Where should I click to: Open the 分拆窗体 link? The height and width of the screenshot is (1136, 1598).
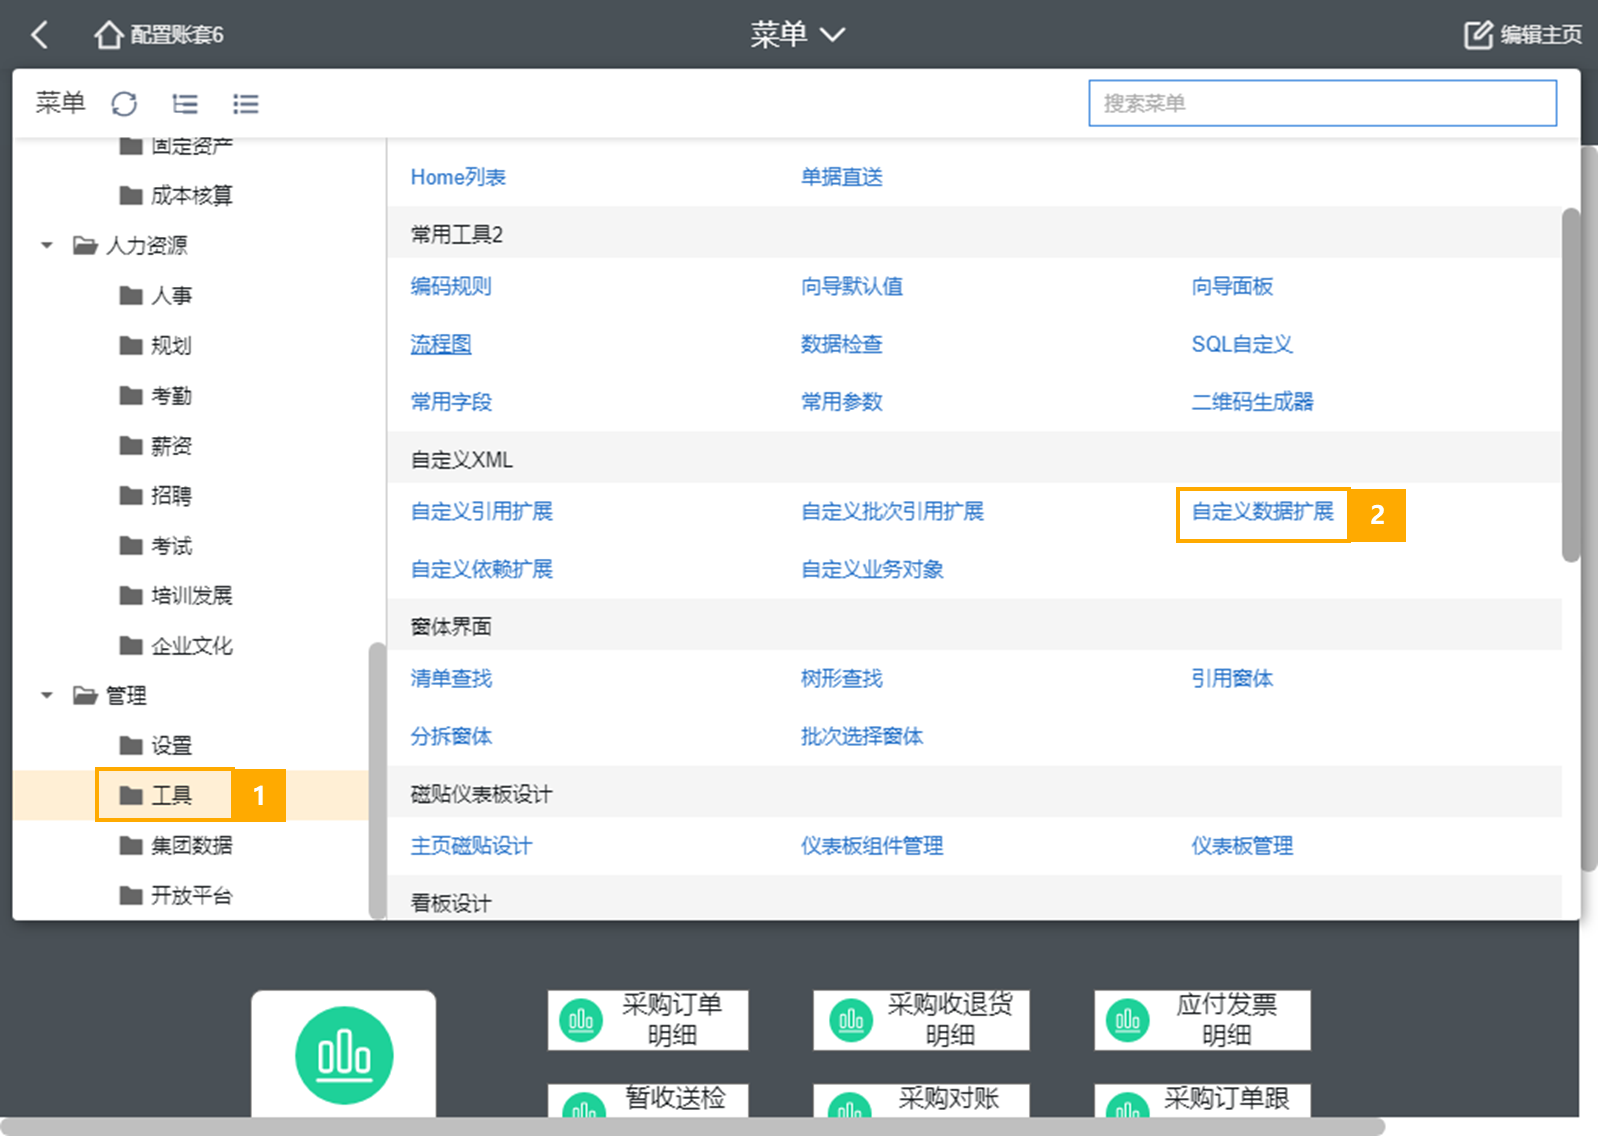(x=451, y=736)
